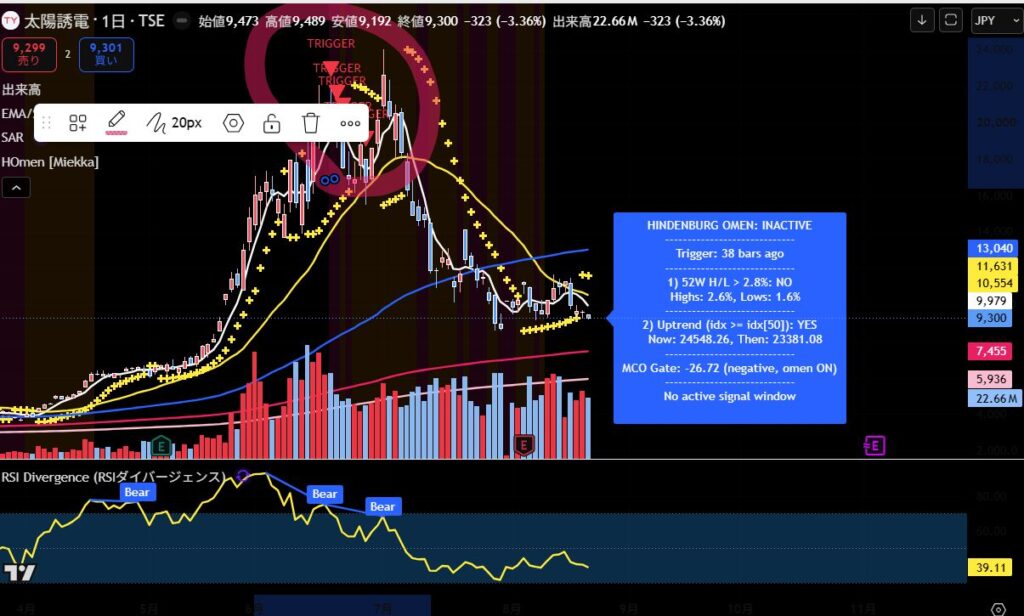Open the drawing templates icon in floating toolbar

(x=78, y=123)
